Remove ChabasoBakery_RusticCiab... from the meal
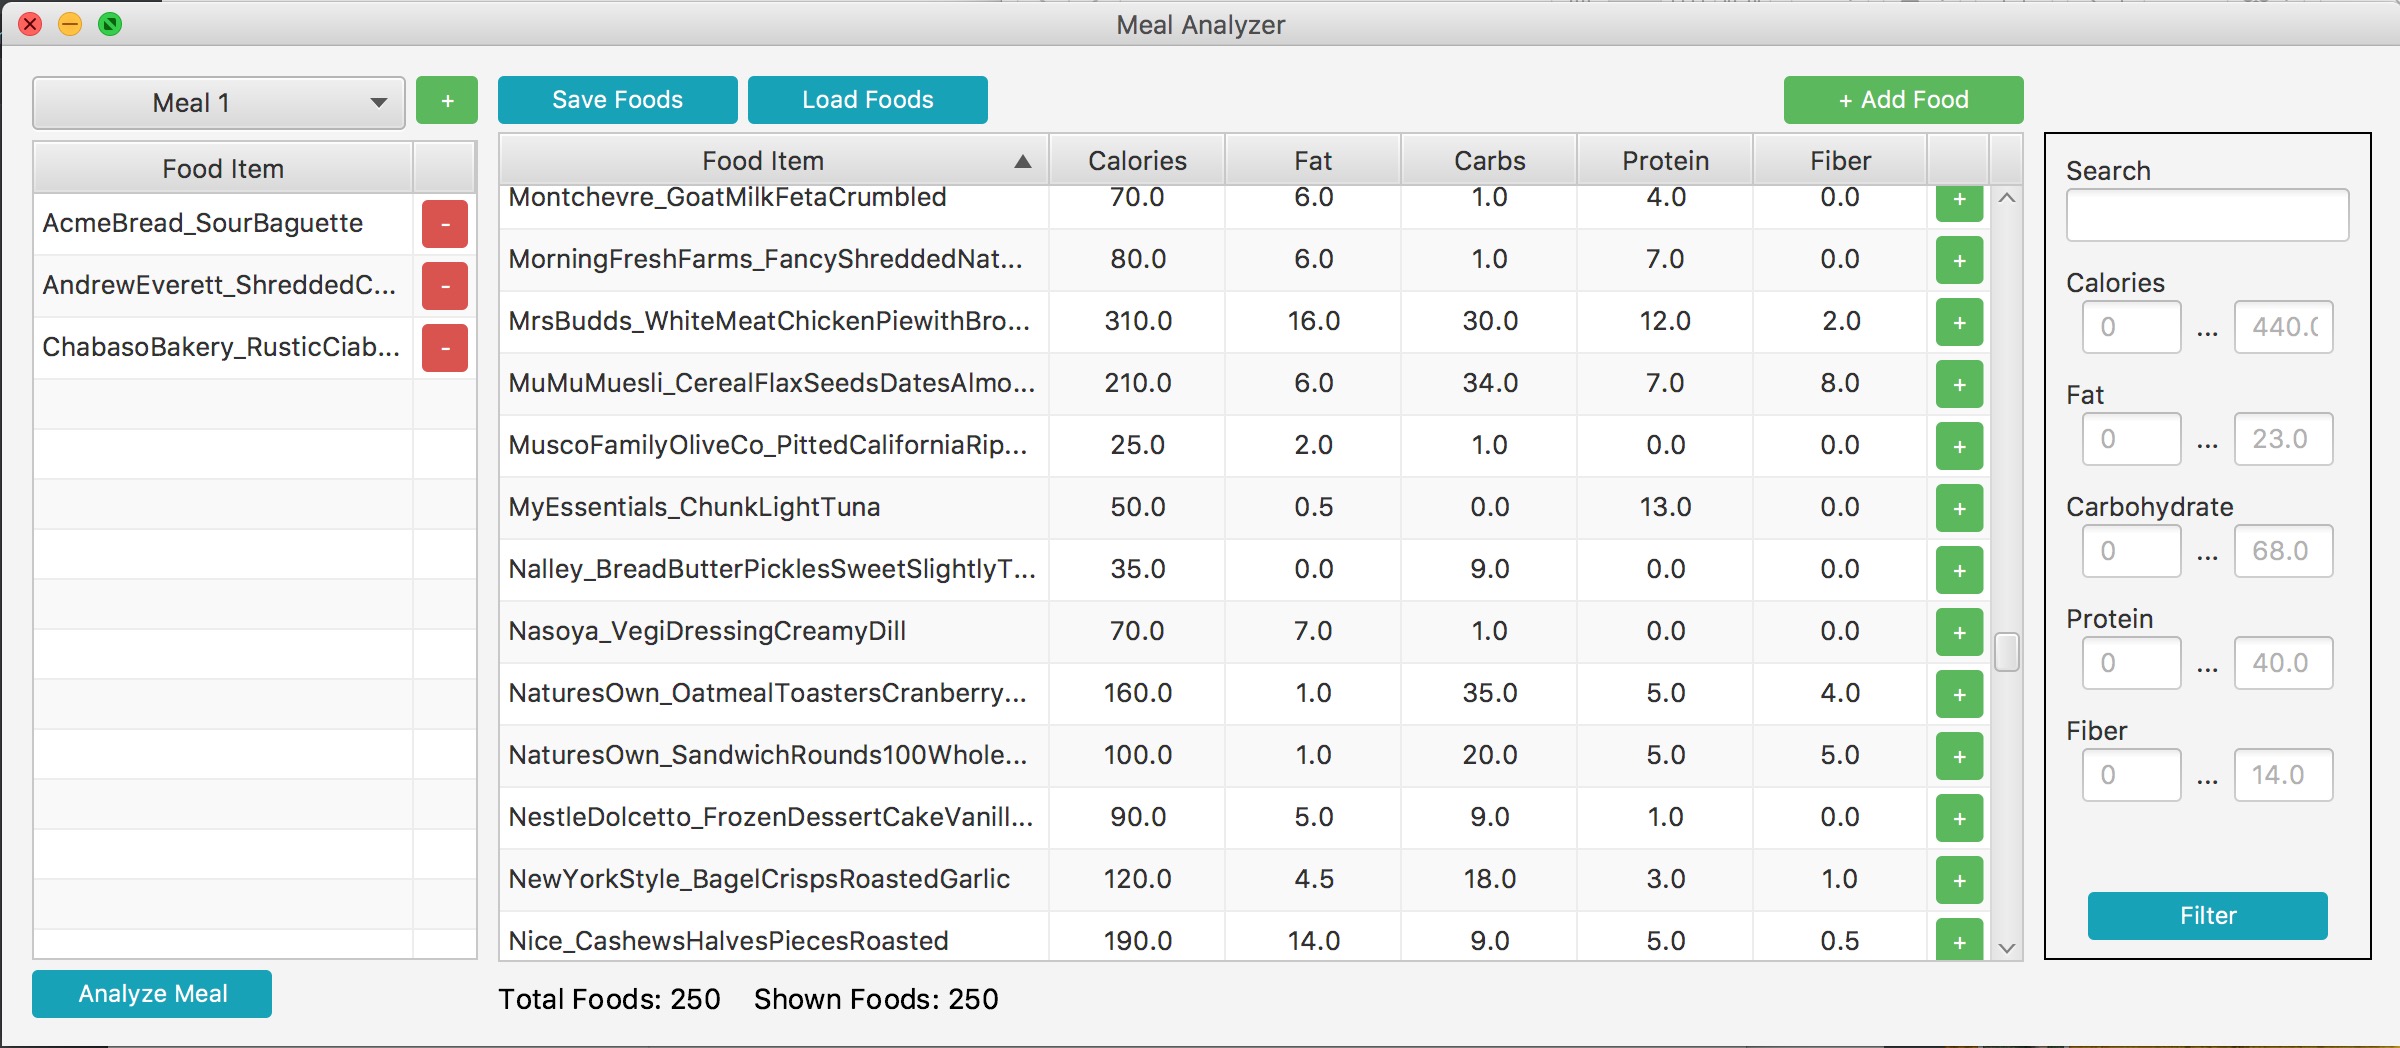Viewport: 2400px width, 1048px height. [445, 348]
